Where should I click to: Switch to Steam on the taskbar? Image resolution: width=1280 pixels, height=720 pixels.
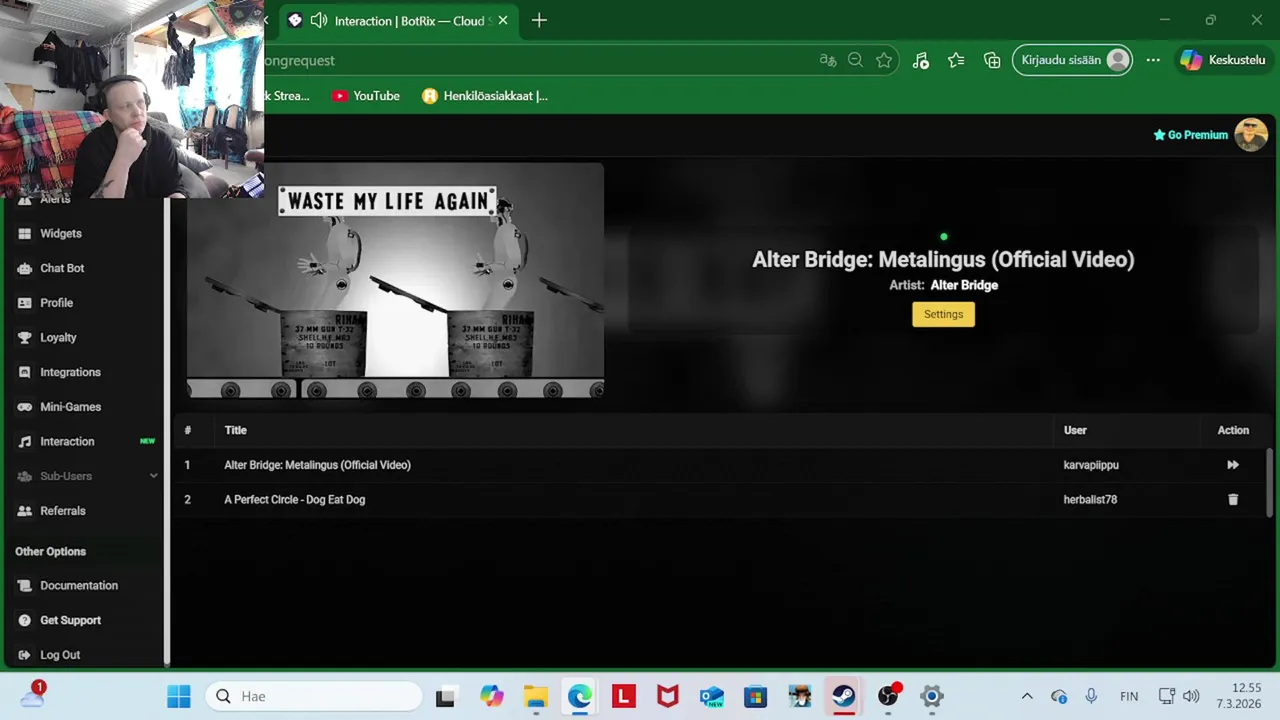click(844, 696)
